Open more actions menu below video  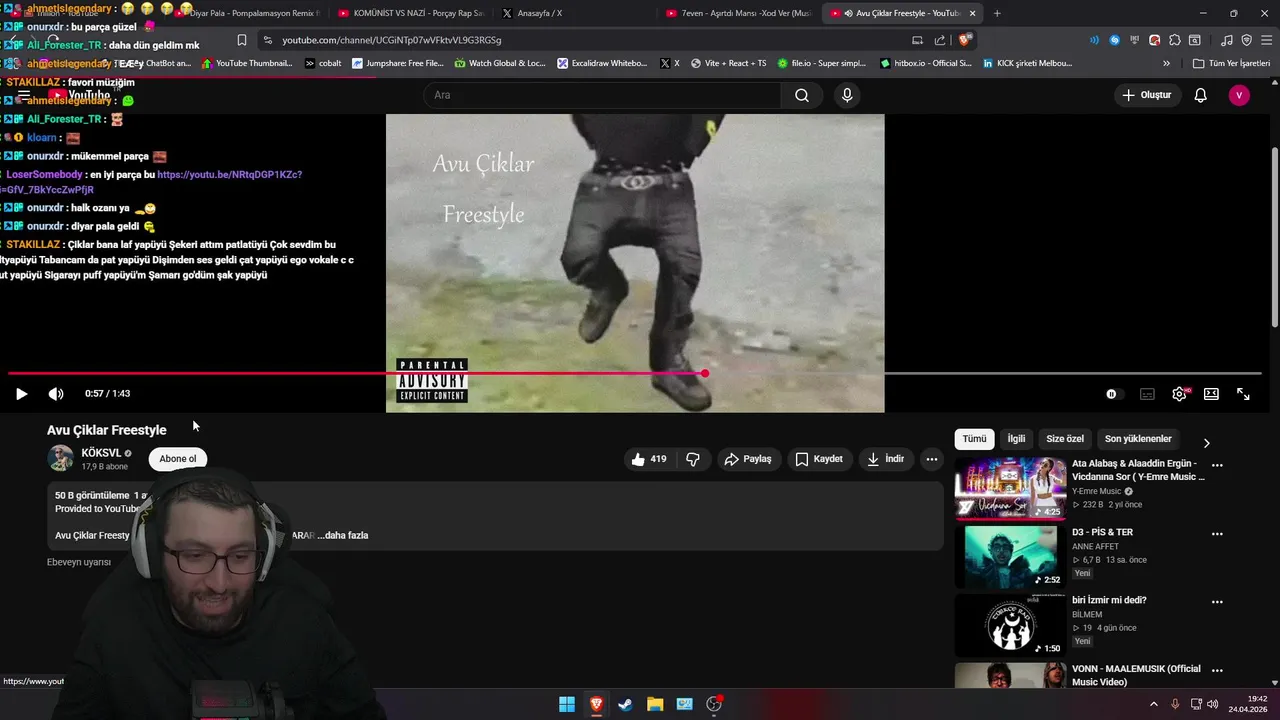pyautogui.click(x=931, y=459)
